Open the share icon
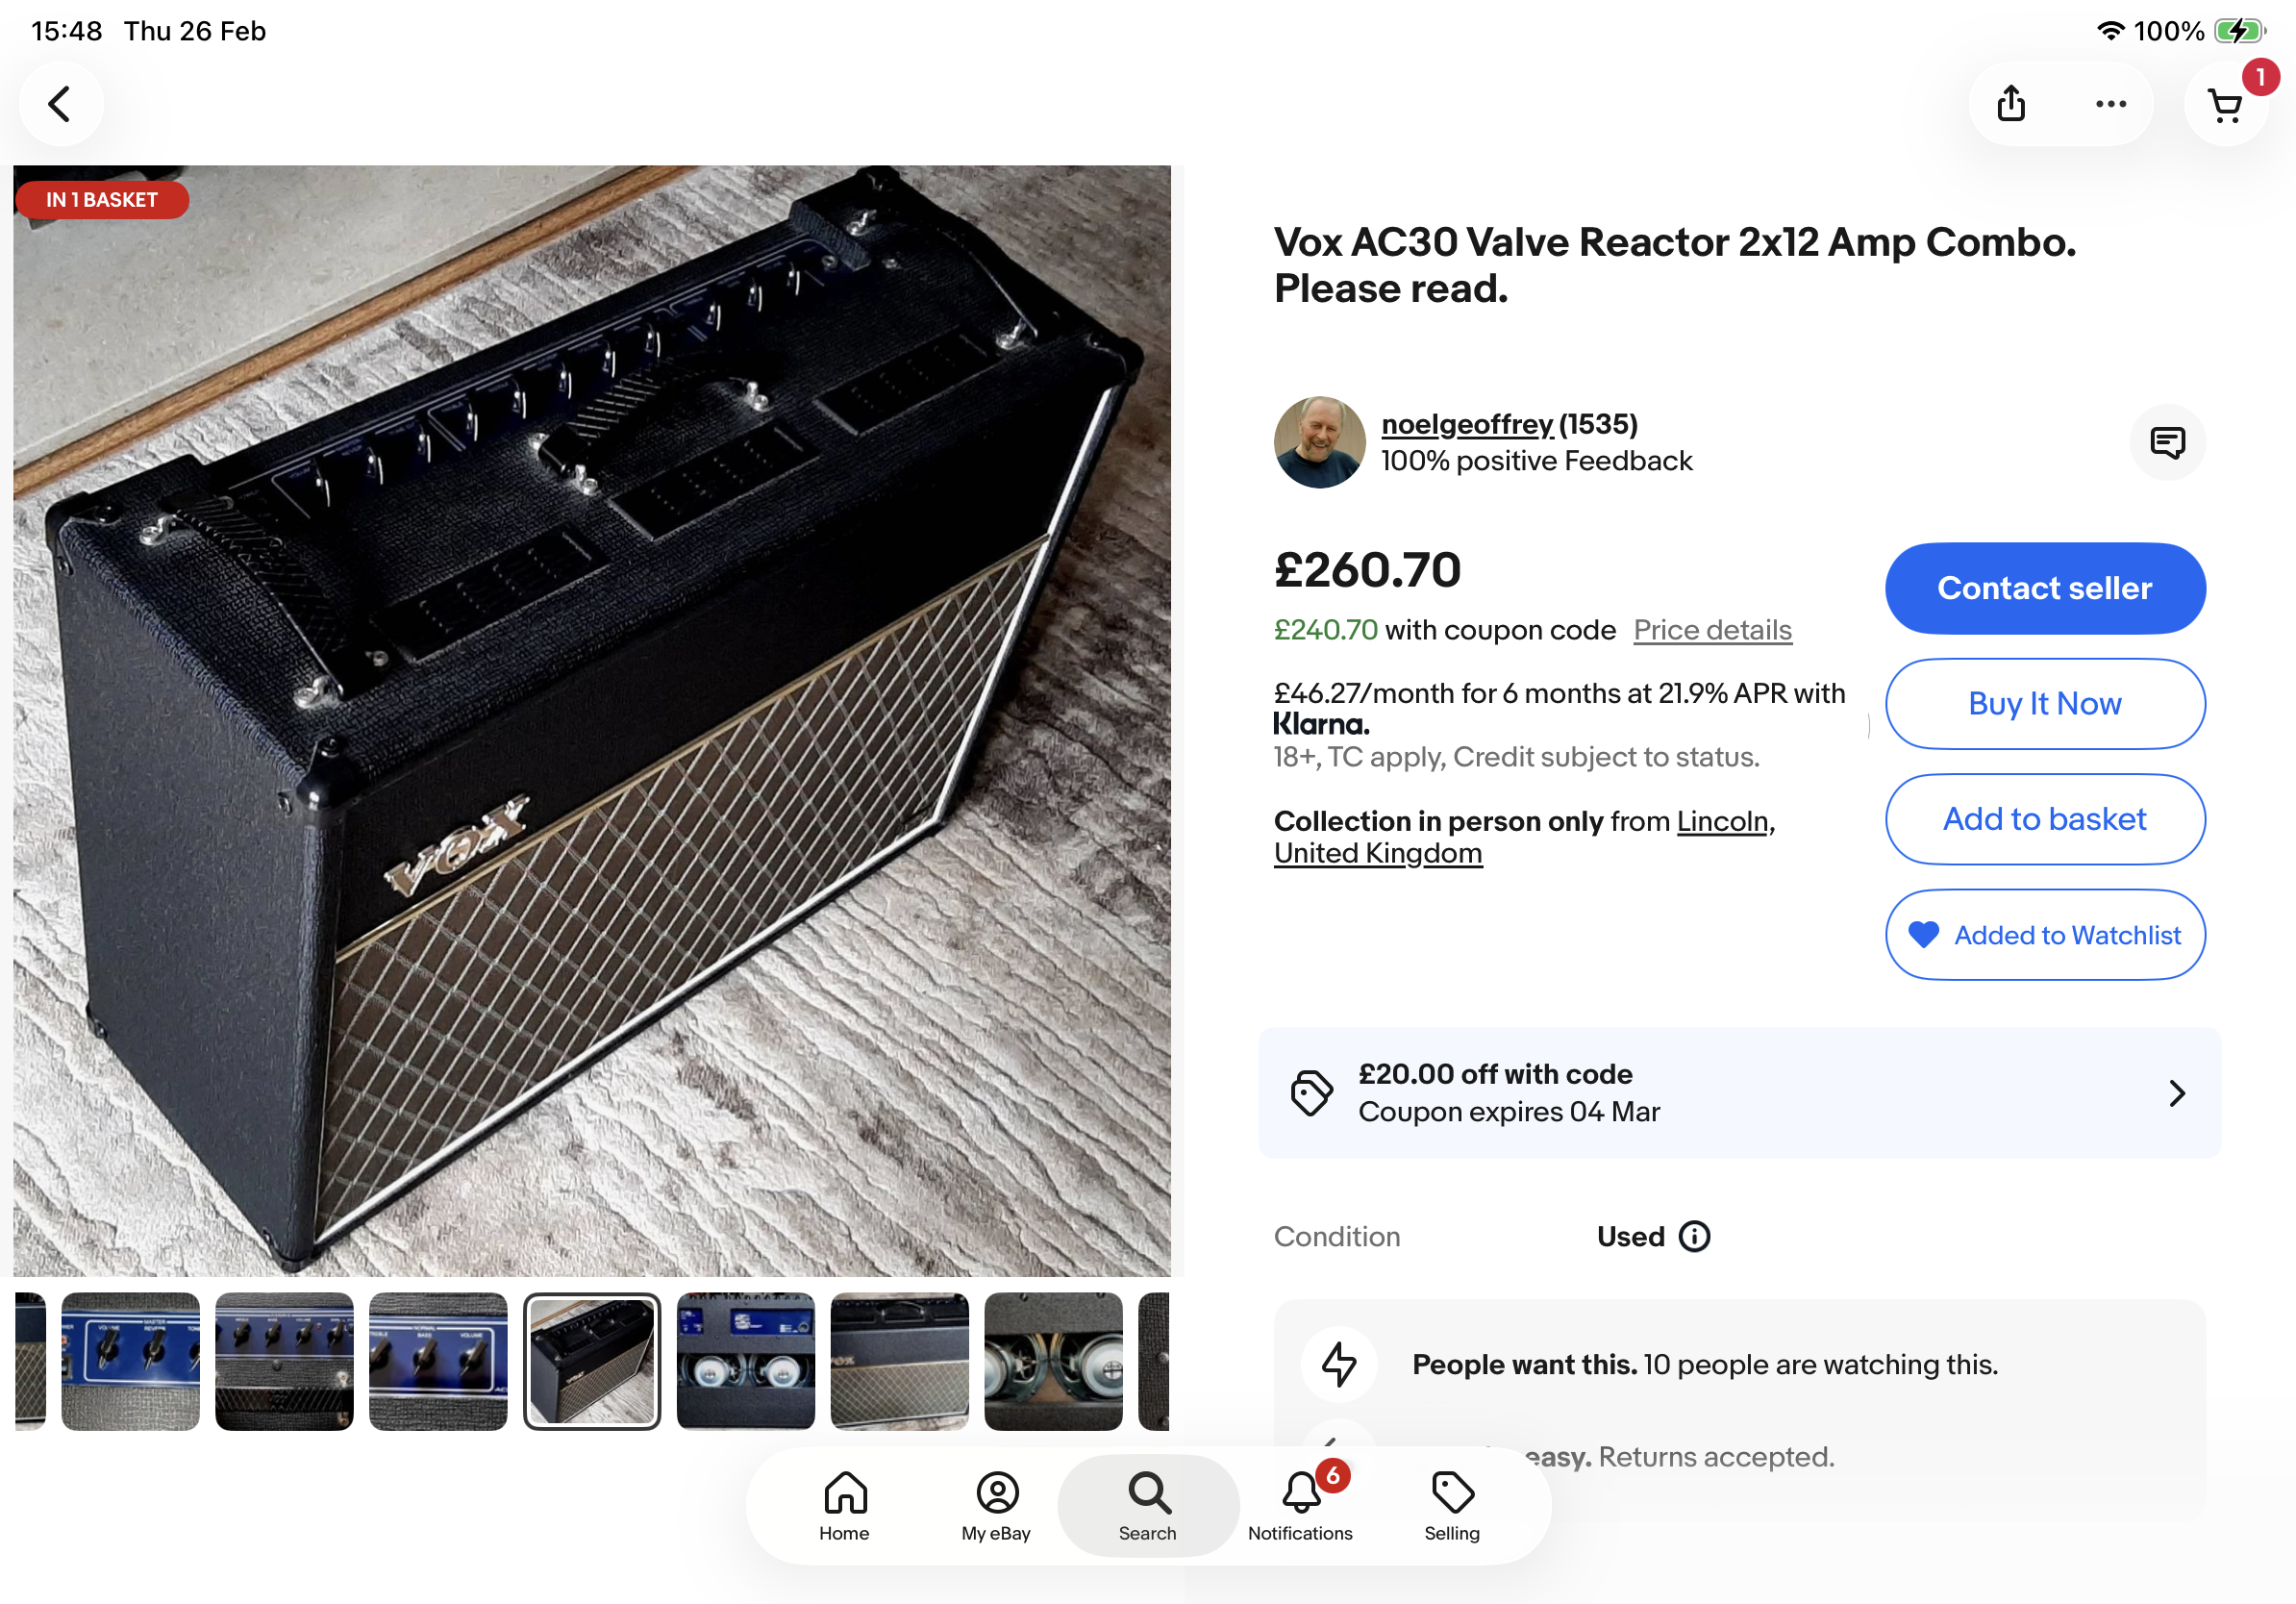This screenshot has width=2296, height=1604. click(x=2011, y=104)
